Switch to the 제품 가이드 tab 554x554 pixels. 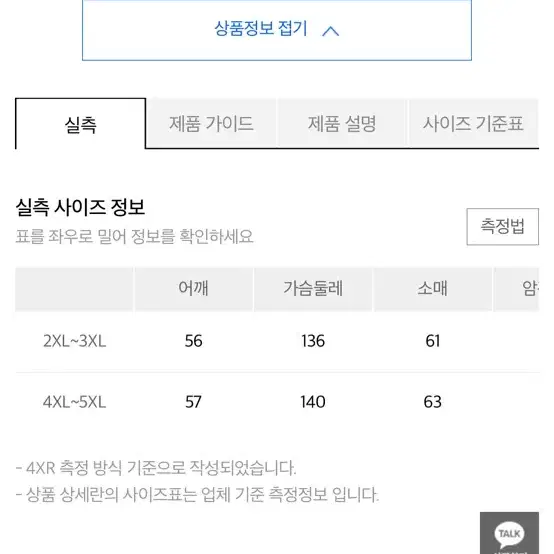tap(211, 124)
